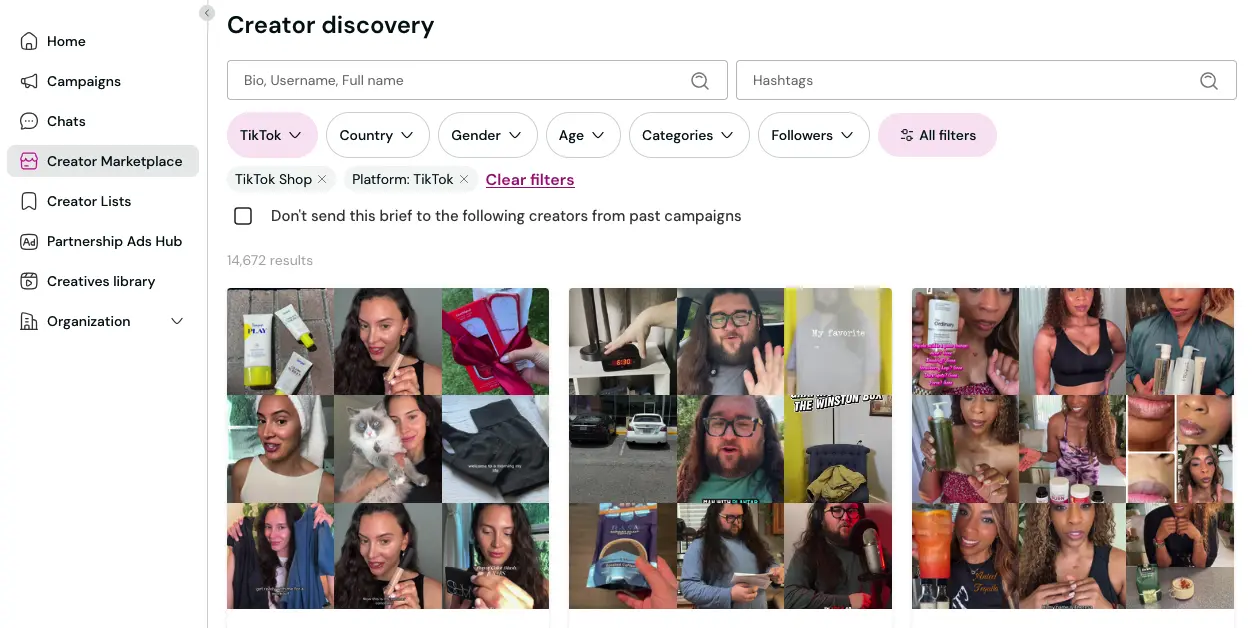The width and height of the screenshot is (1255, 628).
Task: Open Partnership Ads Hub via its Ad icon
Action: click(x=27, y=241)
